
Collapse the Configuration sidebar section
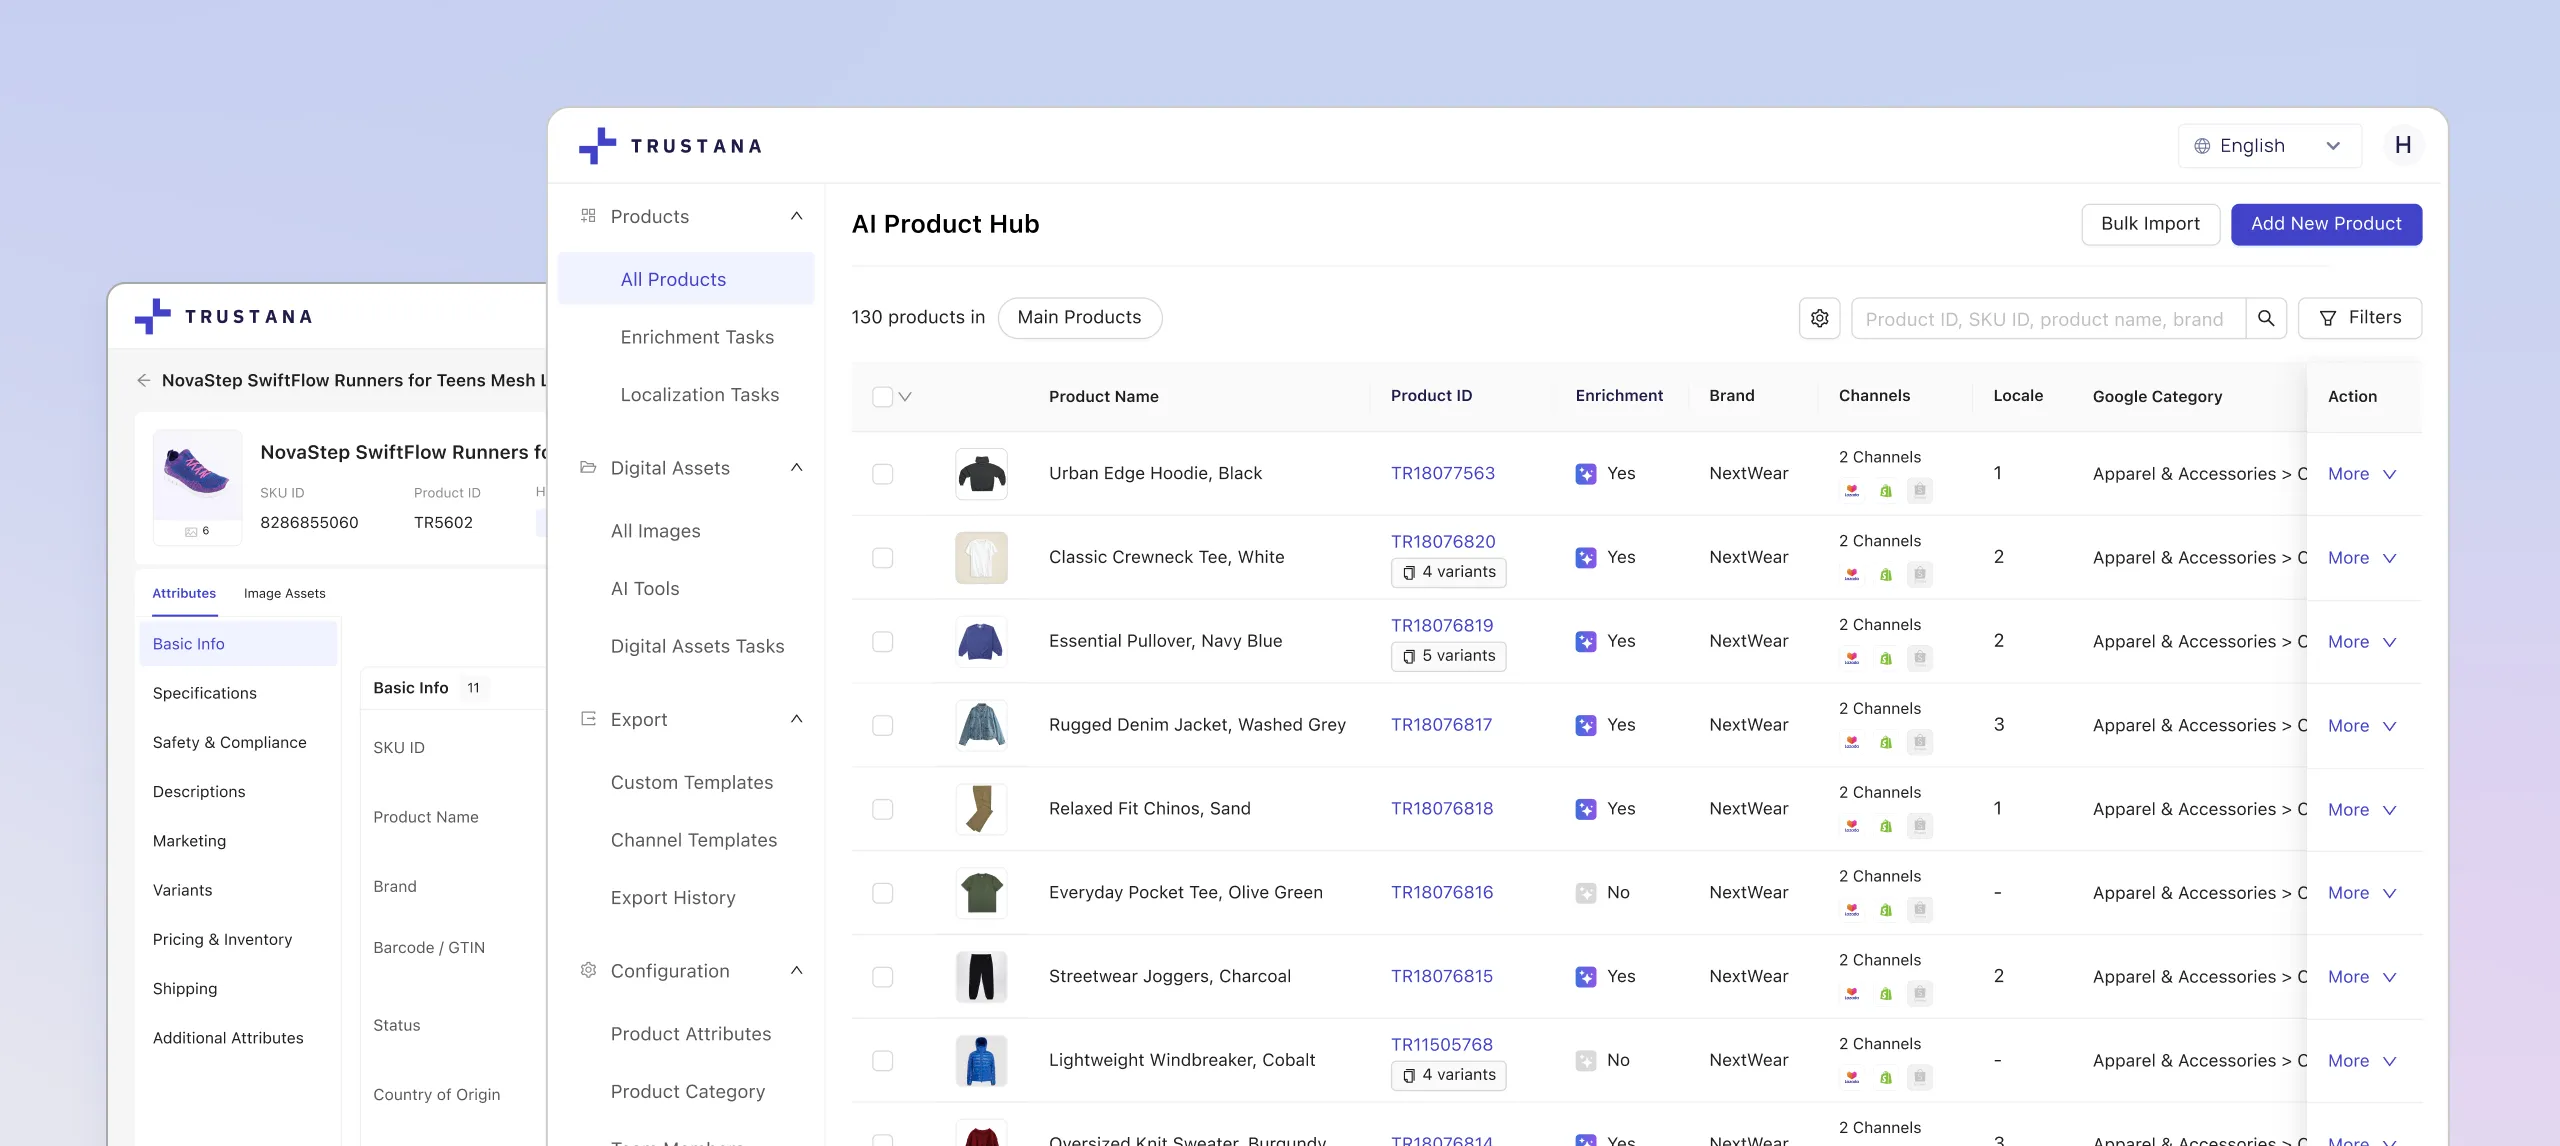coord(796,970)
